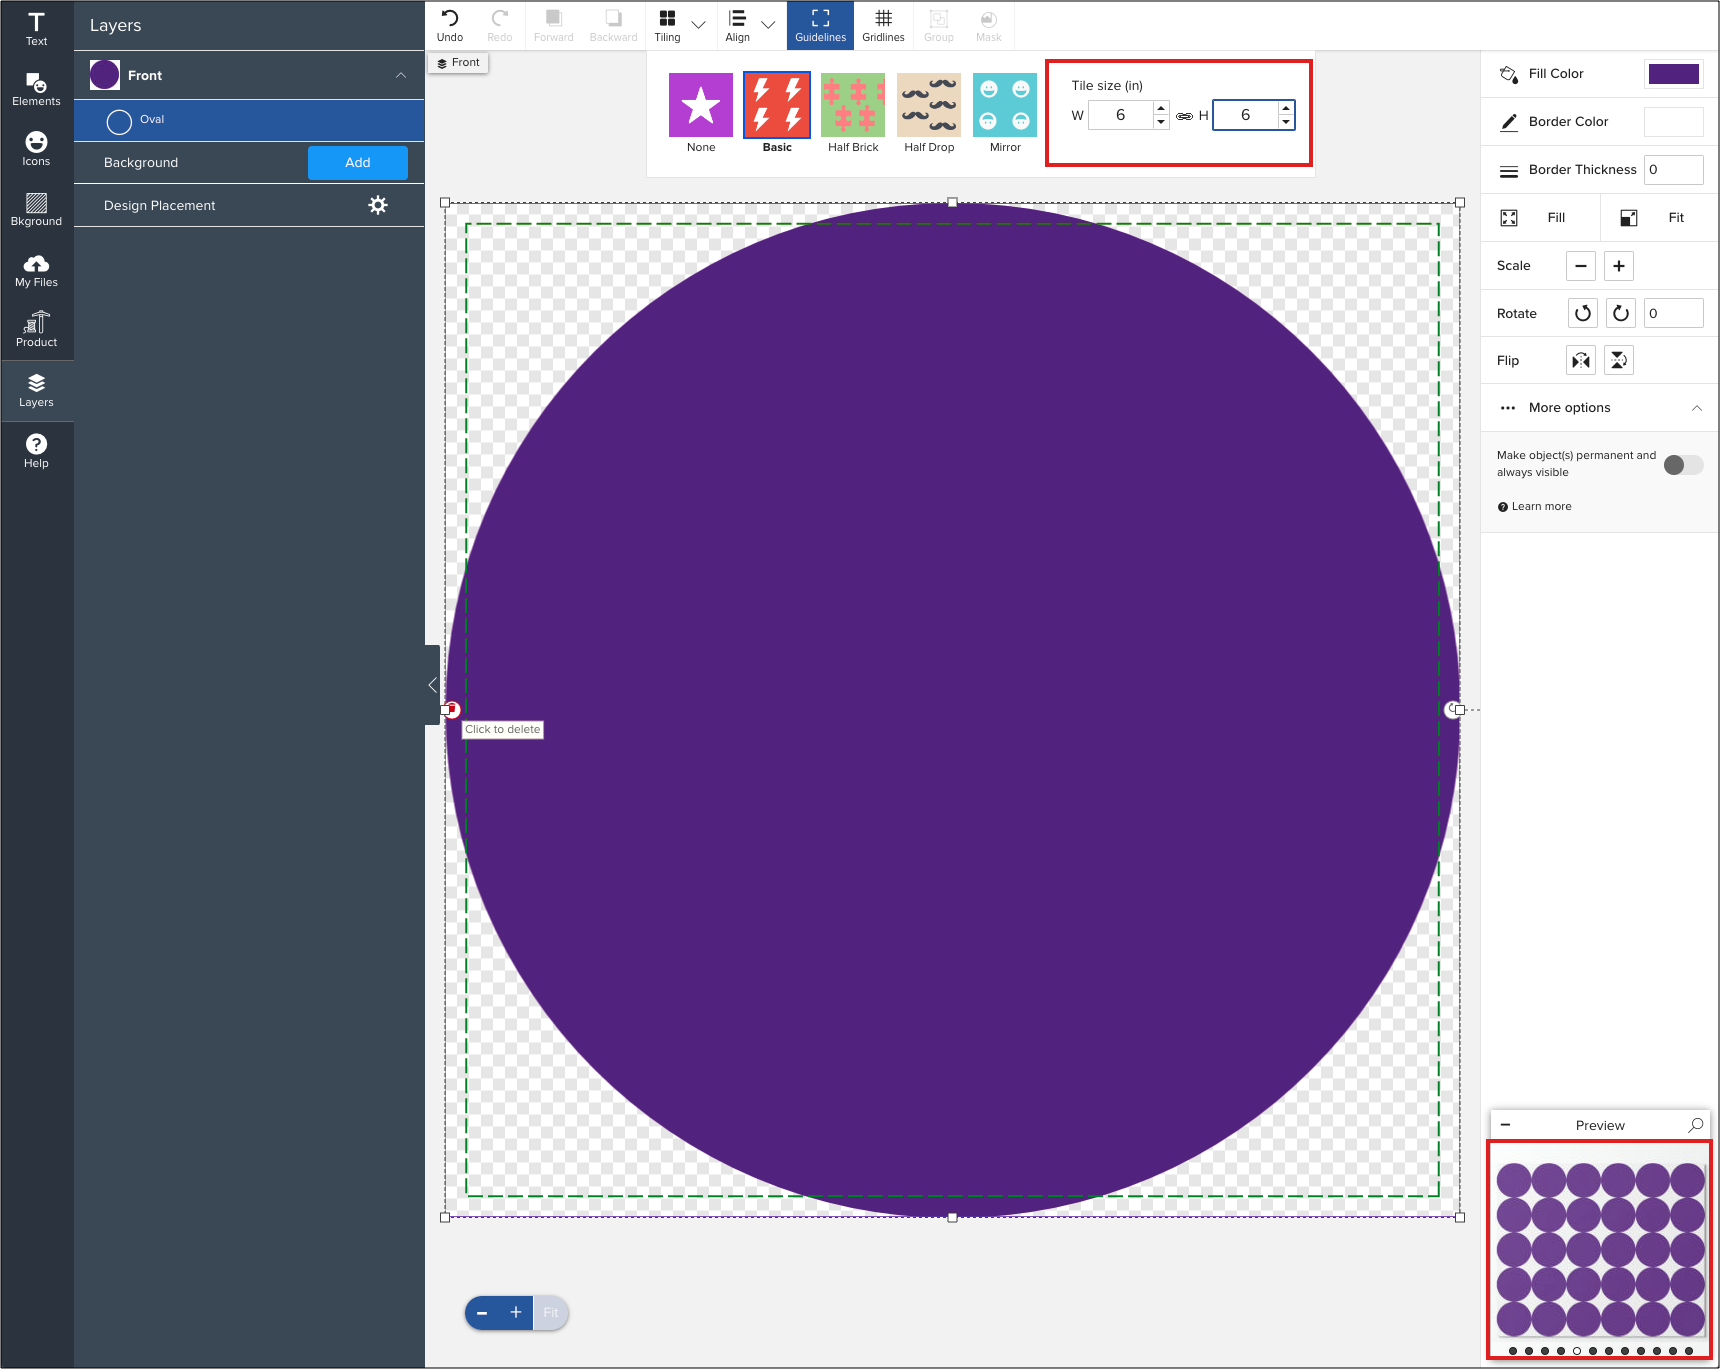Rotate object counterclockwise
This screenshot has width=1720, height=1369.
tap(1583, 314)
